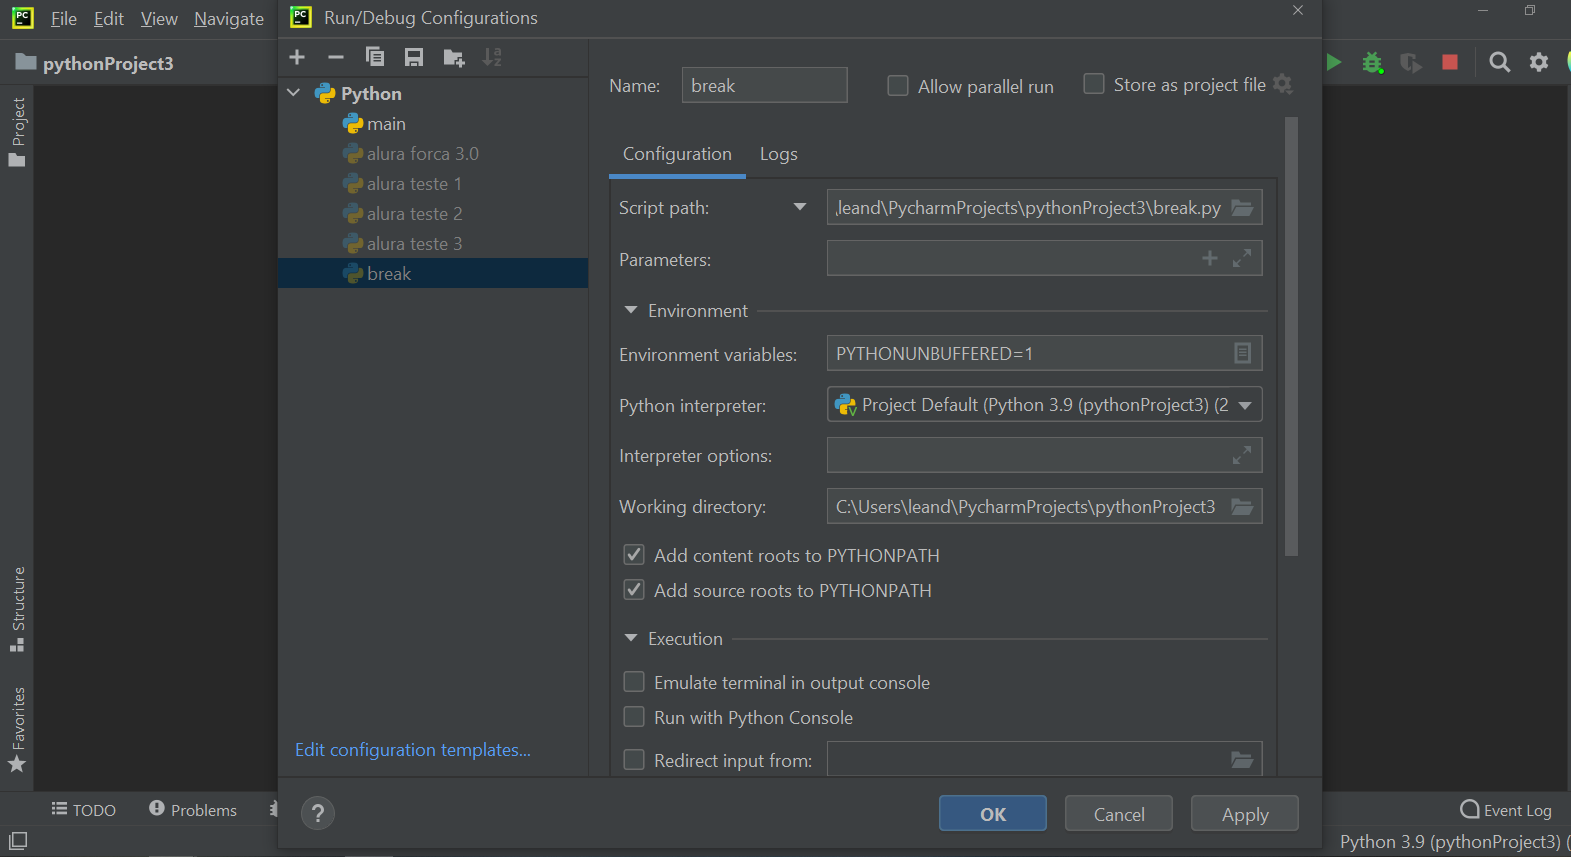
Task: Open Edit configuration templates link
Action: click(x=413, y=749)
